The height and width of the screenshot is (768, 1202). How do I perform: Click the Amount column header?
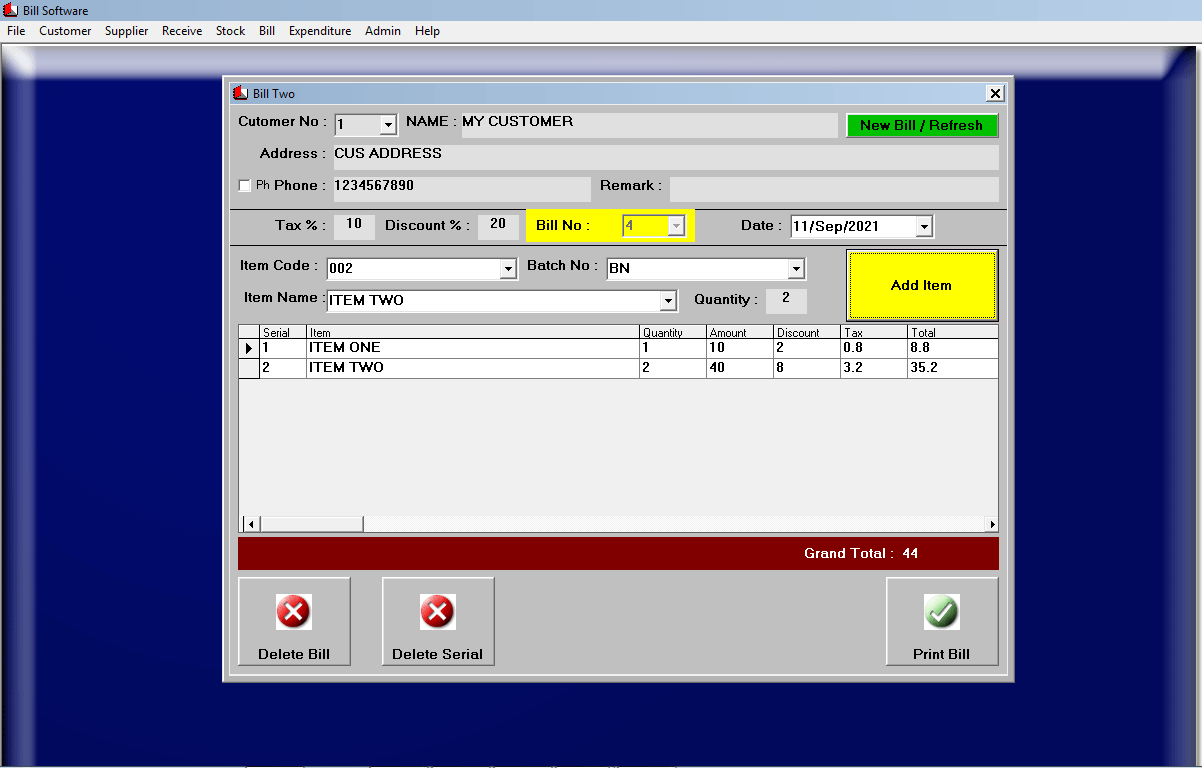click(740, 332)
